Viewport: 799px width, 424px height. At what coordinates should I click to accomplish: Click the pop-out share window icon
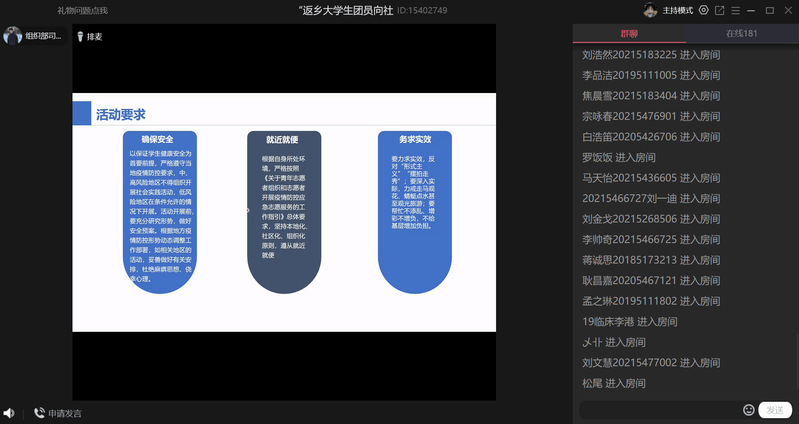coord(720,10)
